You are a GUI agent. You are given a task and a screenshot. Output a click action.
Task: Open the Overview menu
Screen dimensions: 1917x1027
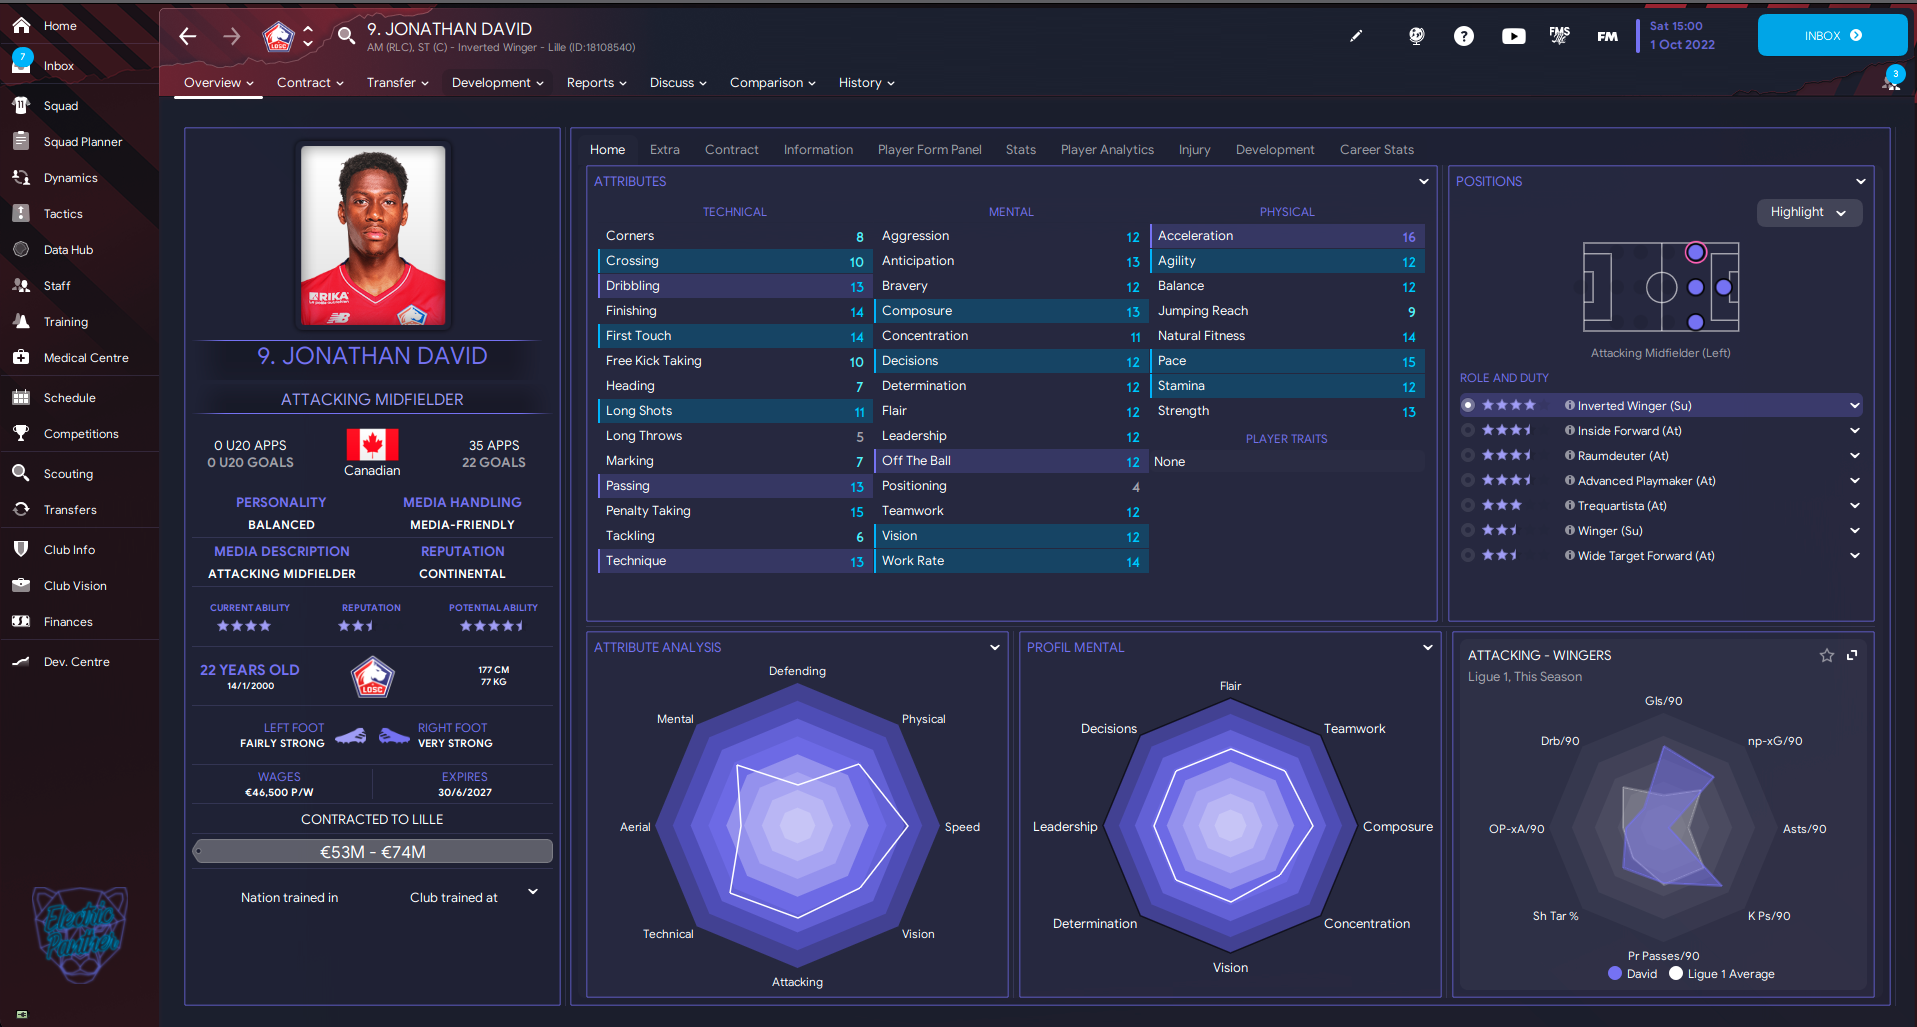(219, 82)
